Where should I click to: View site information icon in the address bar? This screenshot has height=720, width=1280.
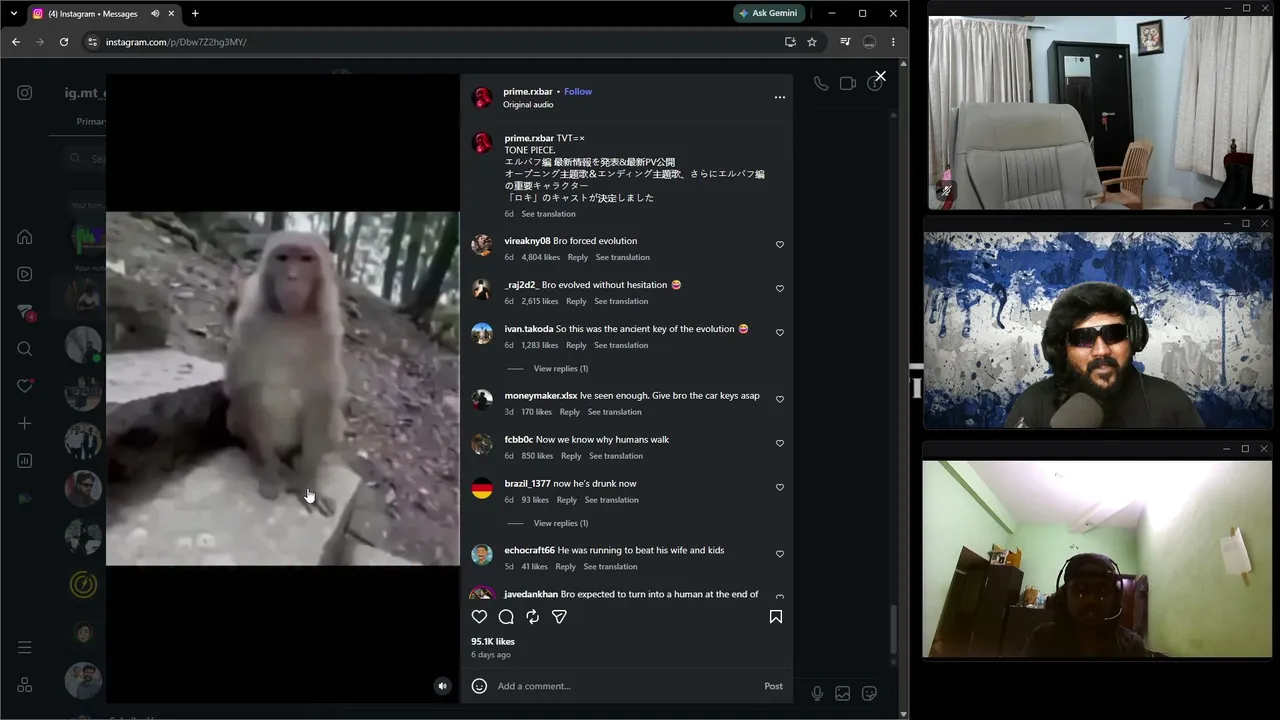[x=92, y=42]
